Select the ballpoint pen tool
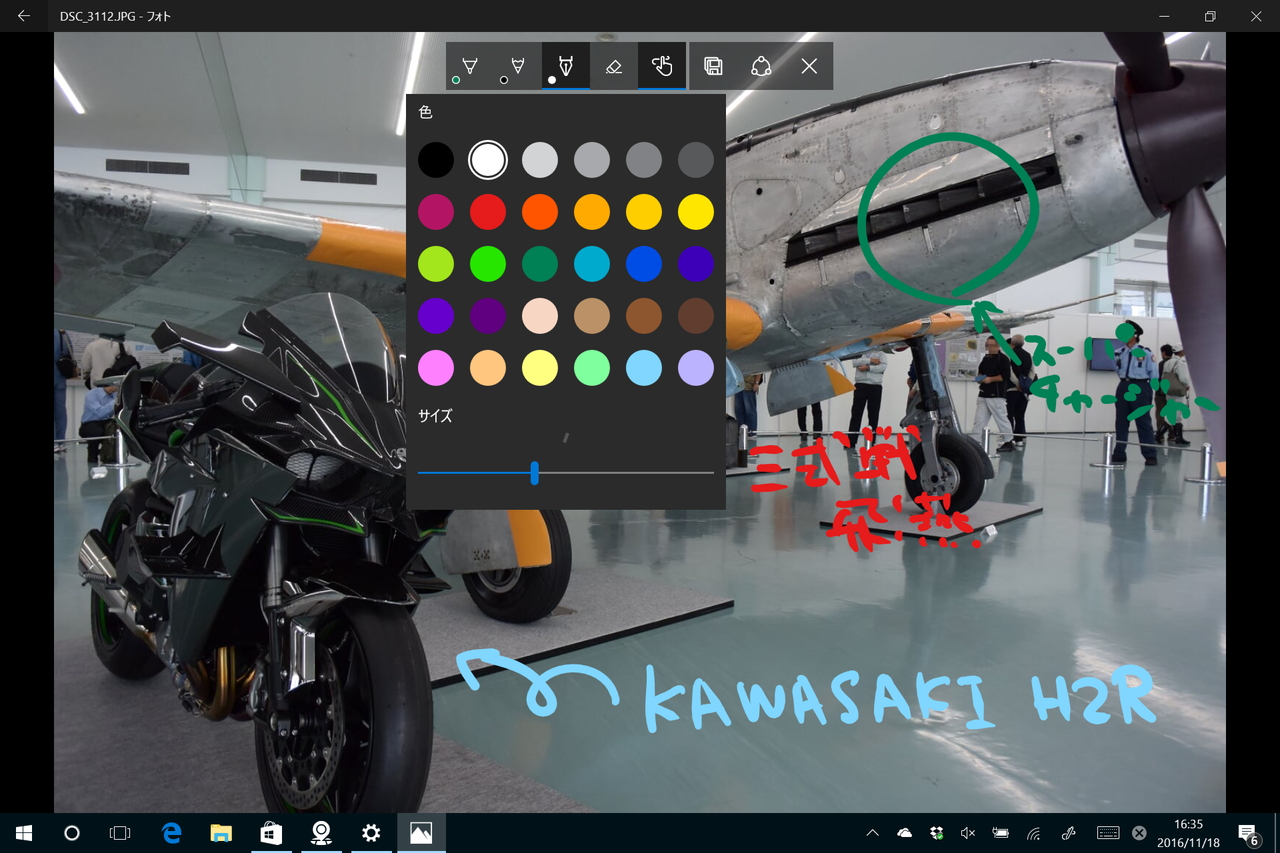Viewport: 1280px width, 853px height. (x=469, y=66)
